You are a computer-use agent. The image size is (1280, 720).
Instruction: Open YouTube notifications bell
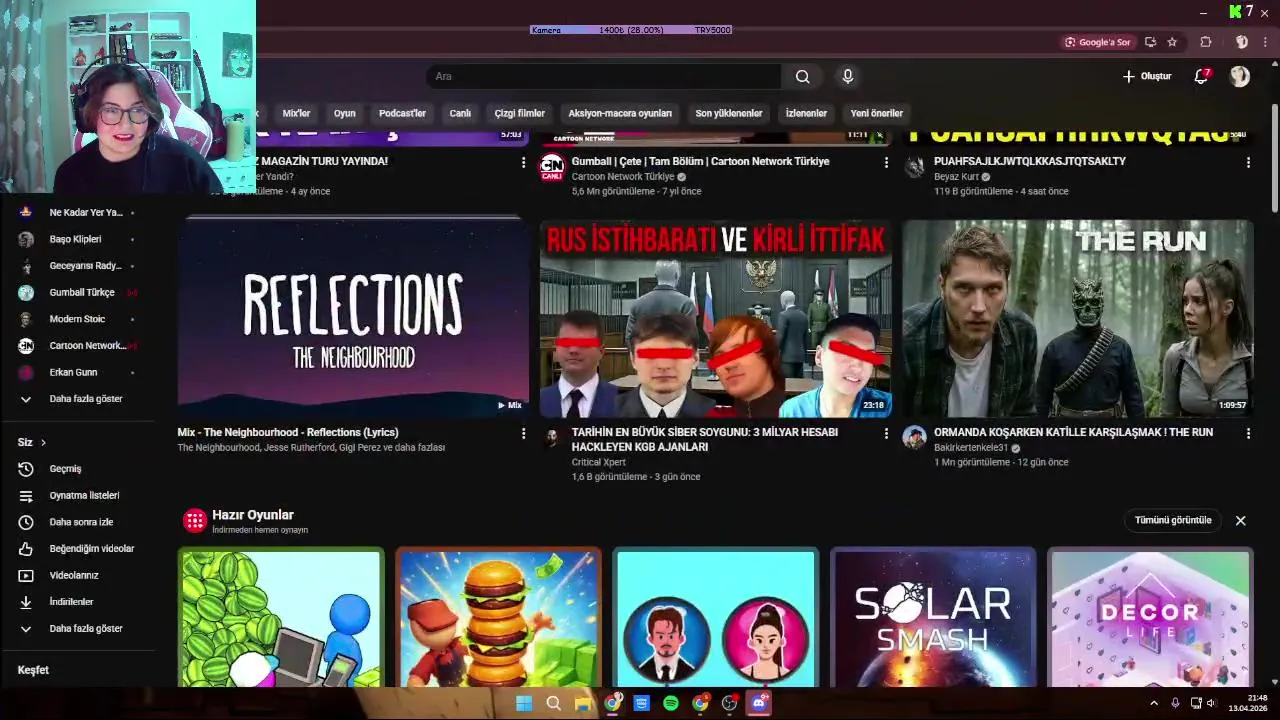(1202, 77)
